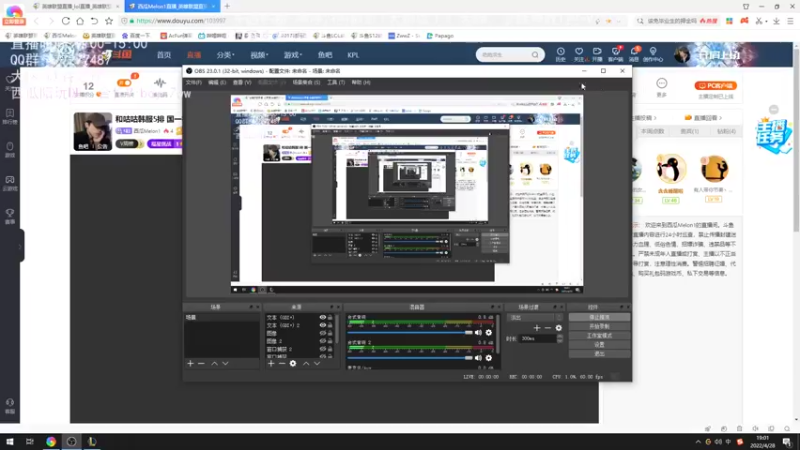Toggle lock on first text (GDI+) source
This screenshot has width=800, height=450.
(x=330, y=317)
